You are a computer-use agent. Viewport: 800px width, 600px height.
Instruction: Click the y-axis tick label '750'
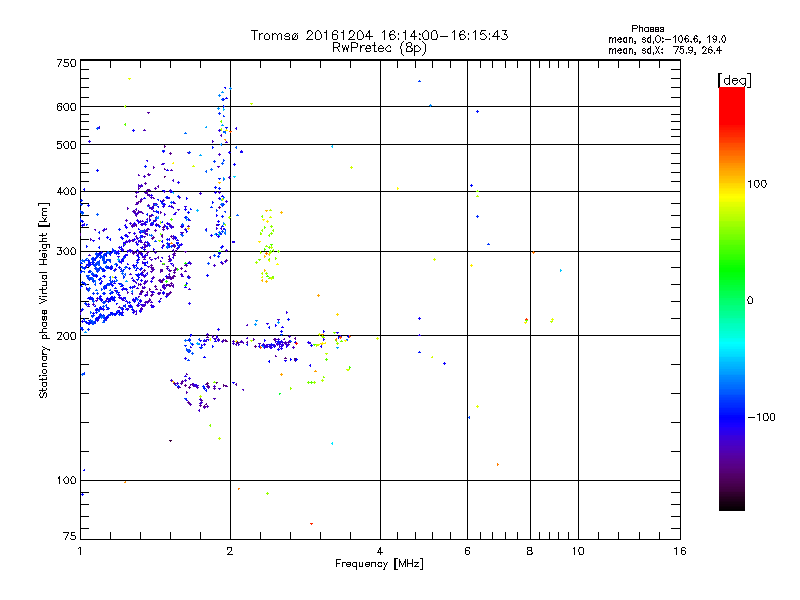click(66, 63)
